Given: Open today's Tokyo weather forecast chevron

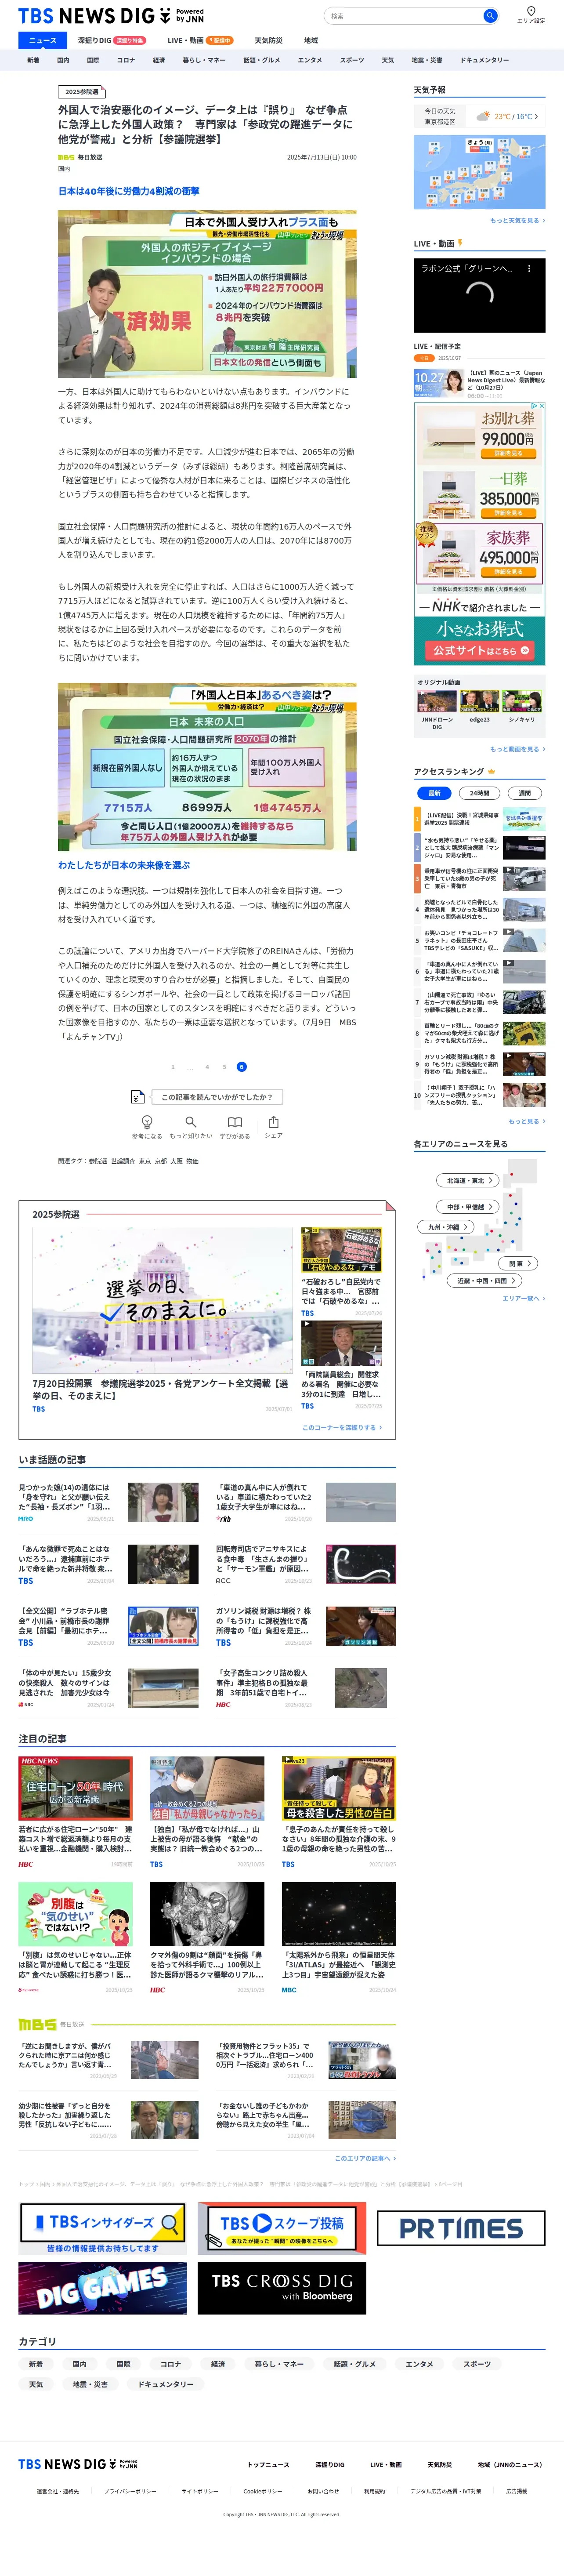Looking at the screenshot, I should tap(536, 117).
